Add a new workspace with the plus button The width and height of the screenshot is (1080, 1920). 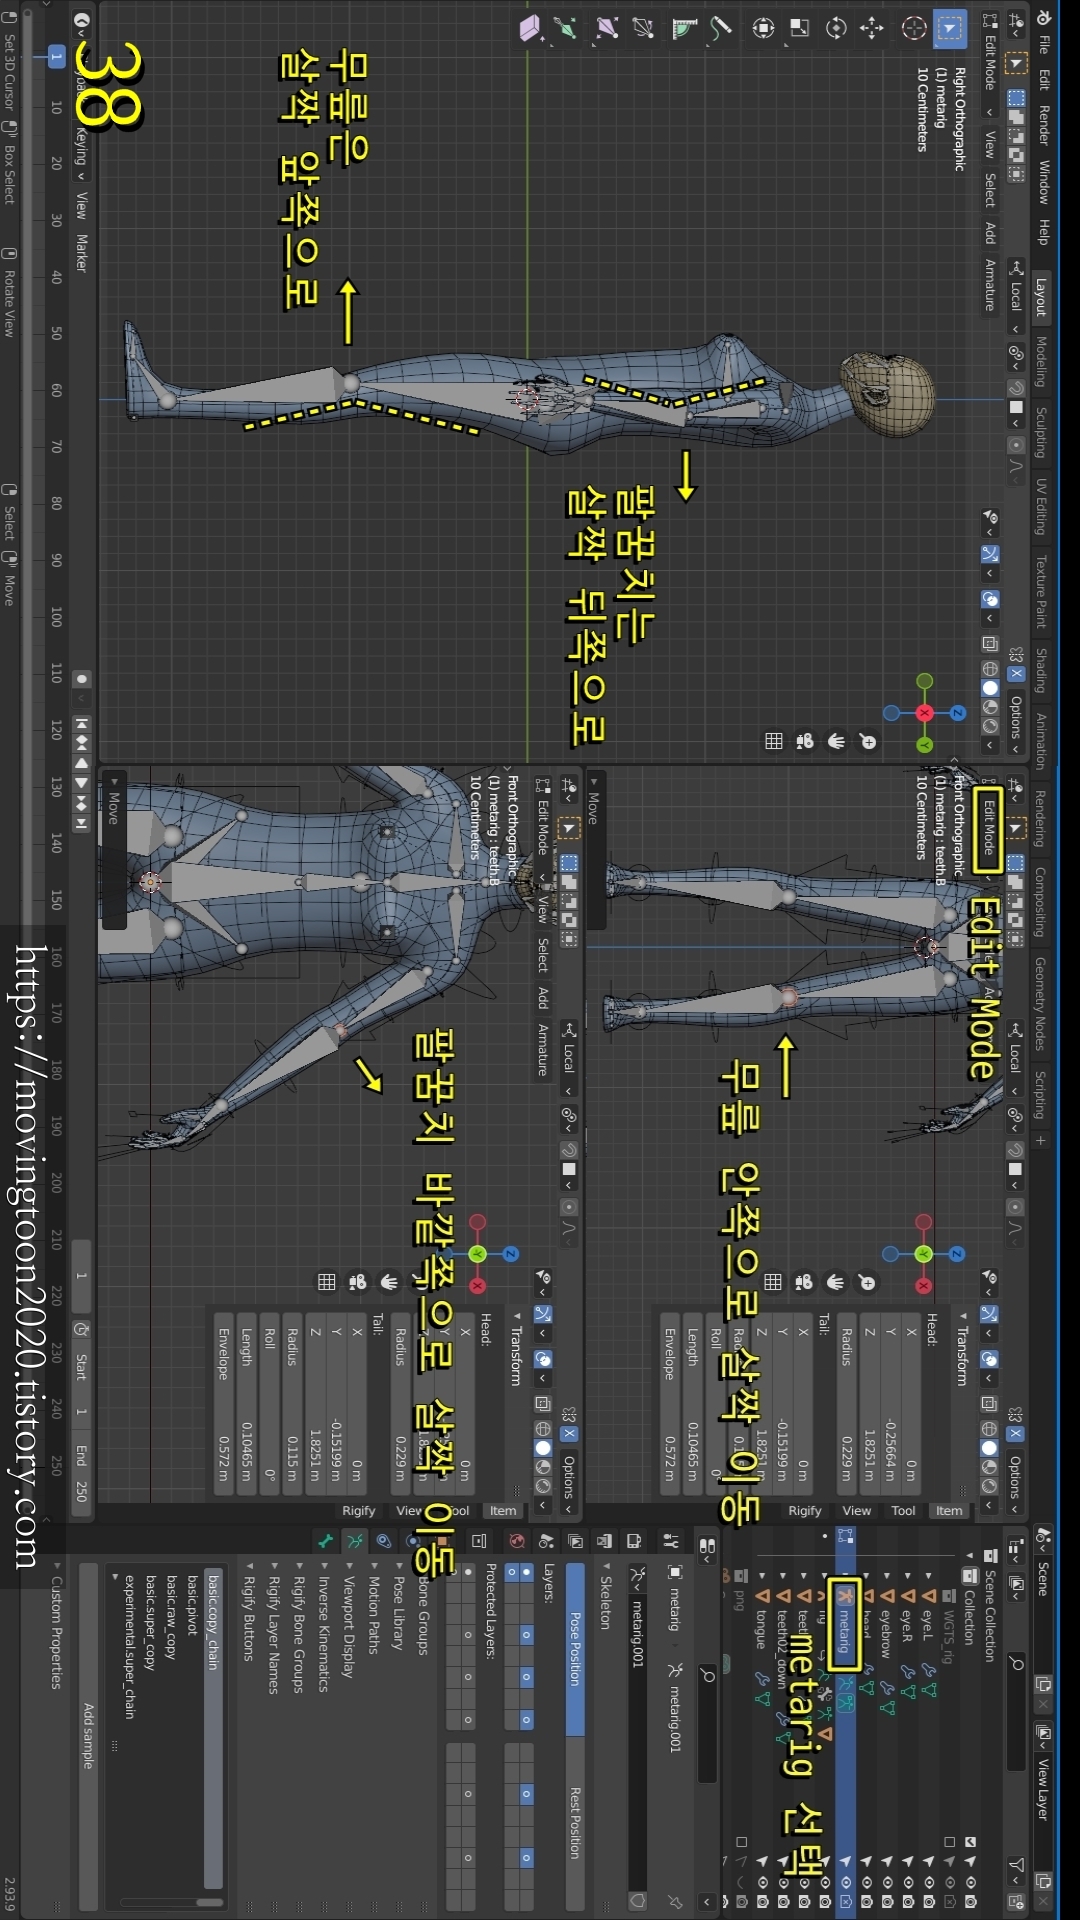1041,1140
